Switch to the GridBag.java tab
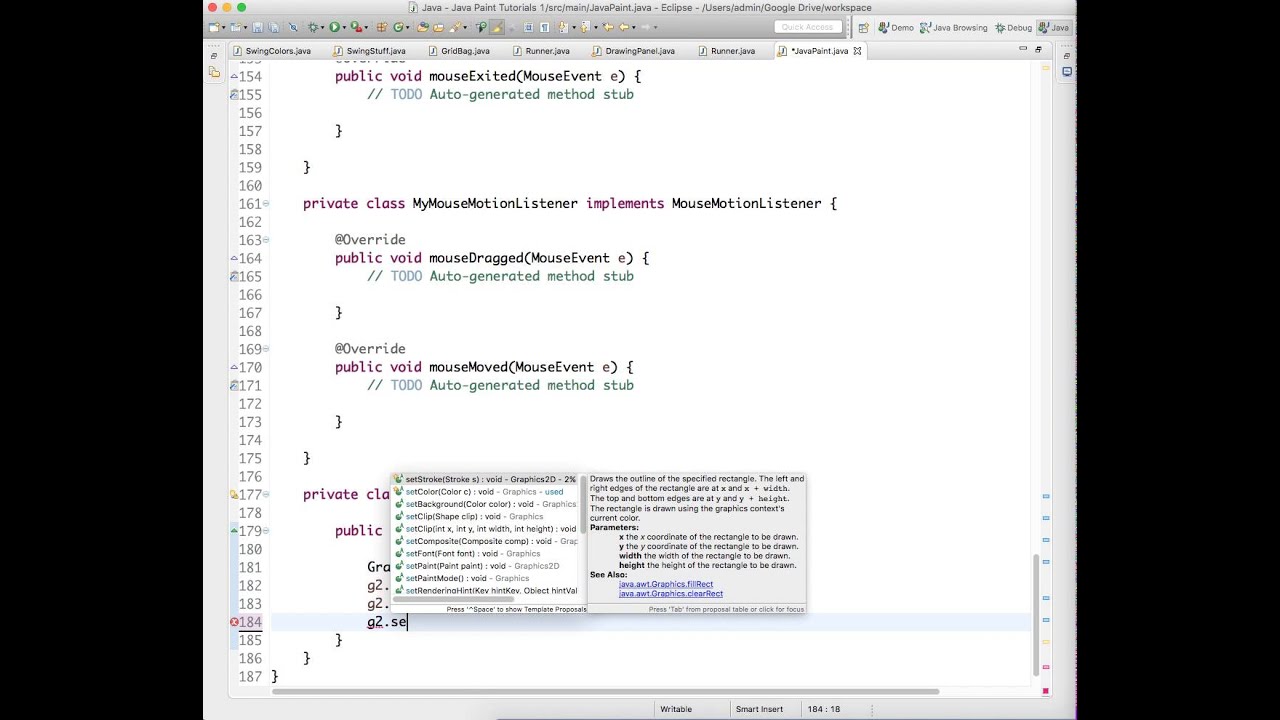Screen dimensions: 1280x720 pyautogui.click(x=459, y=50)
